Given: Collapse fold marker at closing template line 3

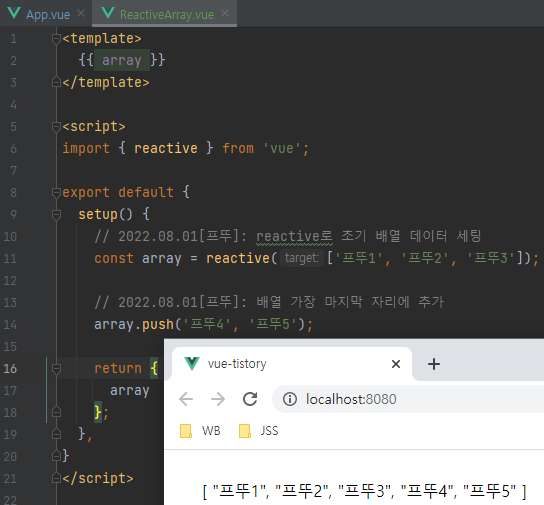Looking at the screenshot, I should pyautogui.click(x=56, y=83).
